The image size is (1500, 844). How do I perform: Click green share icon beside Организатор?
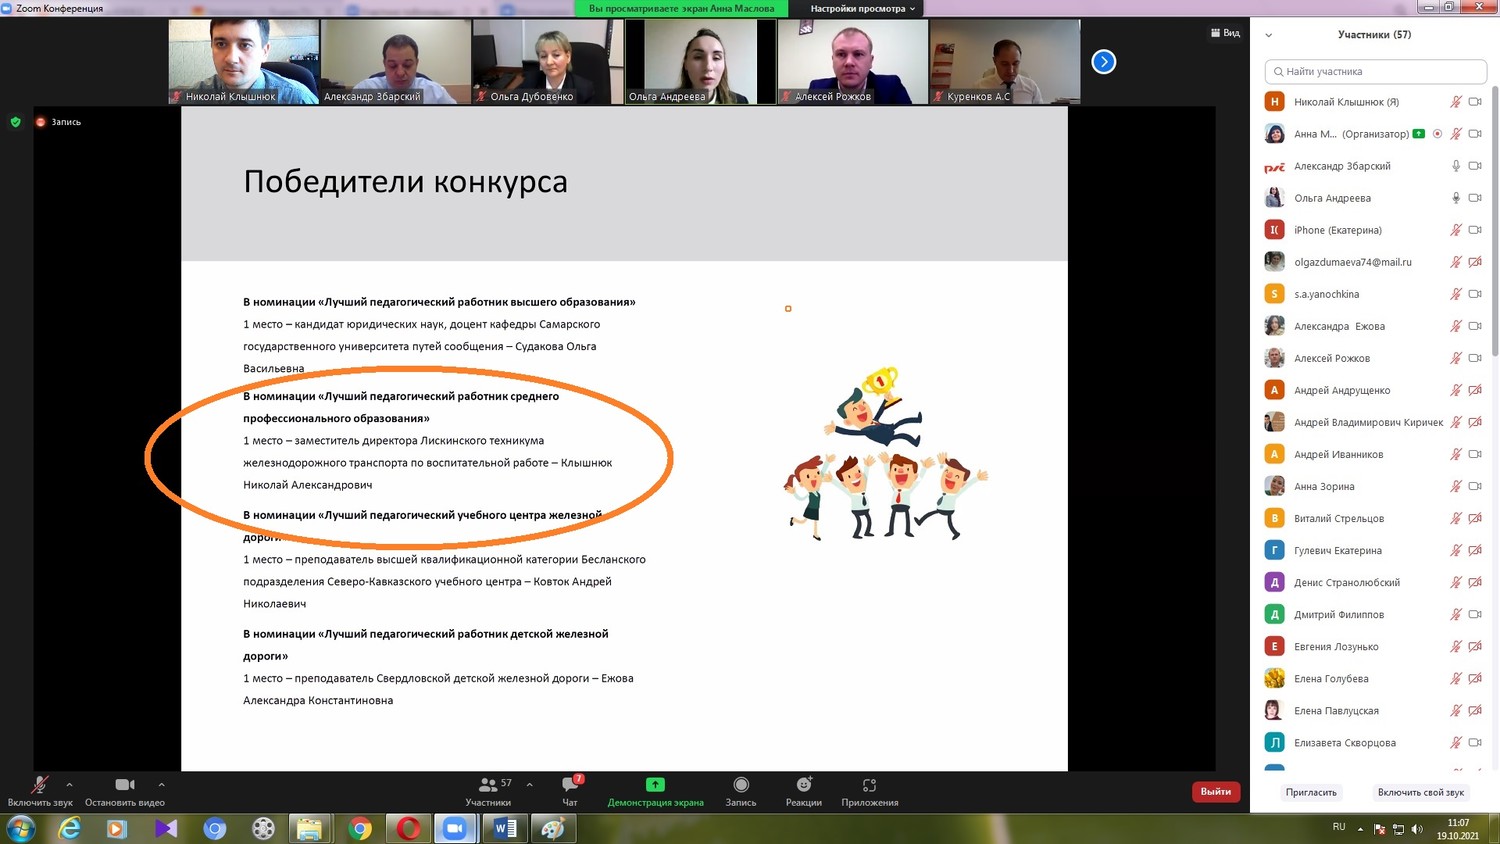(1418, 134)
